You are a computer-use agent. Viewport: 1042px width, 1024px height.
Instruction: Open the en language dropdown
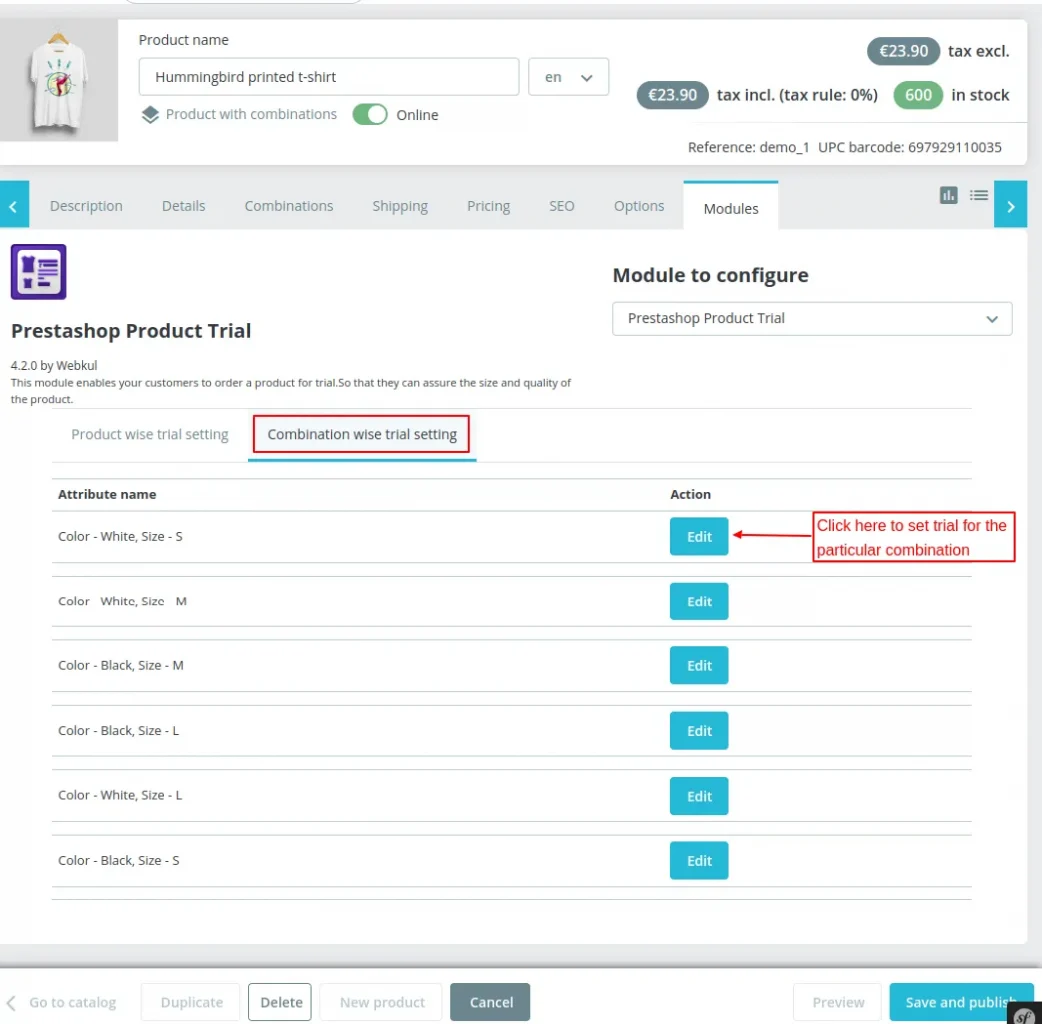tap(568, 77)
